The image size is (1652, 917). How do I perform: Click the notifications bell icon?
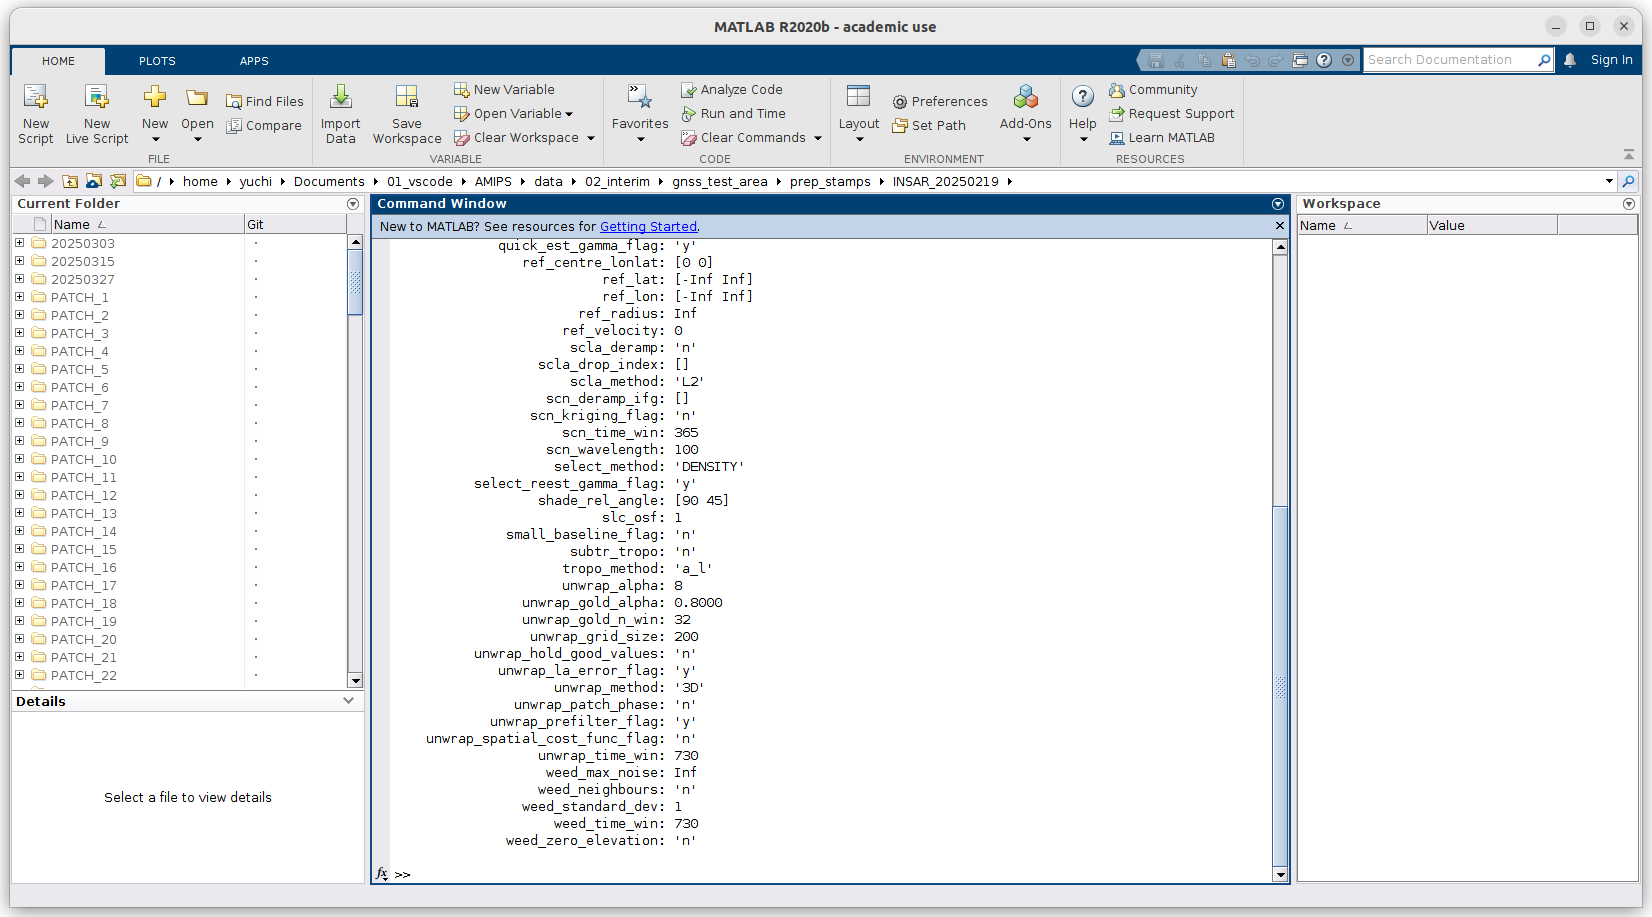(1570, 60)
